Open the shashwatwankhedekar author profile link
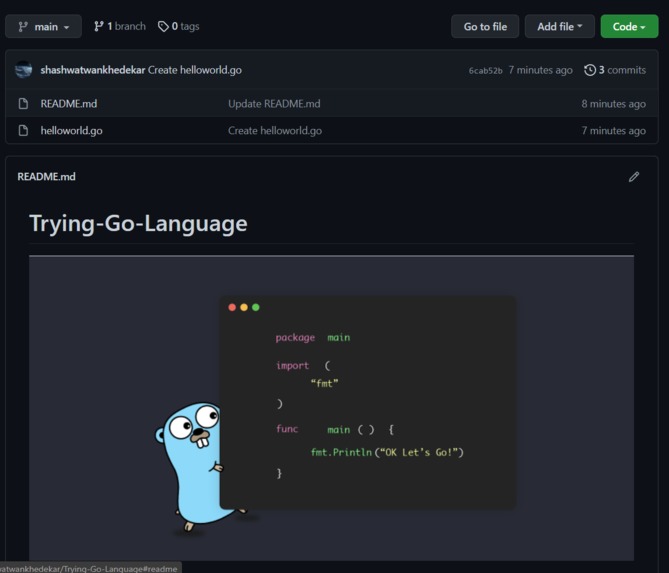This screenshot has width=669, height=573. click(93, 70)
